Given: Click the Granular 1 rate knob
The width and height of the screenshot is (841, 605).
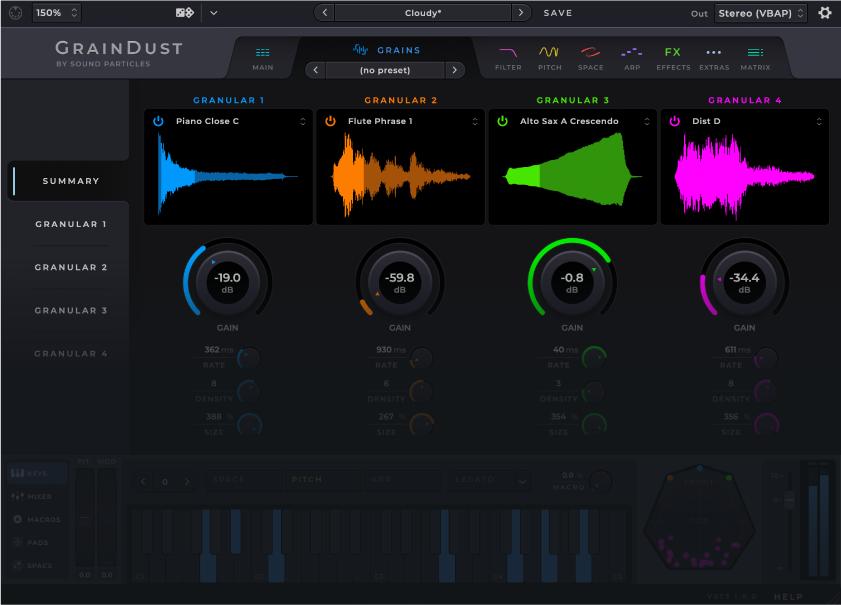Looking at the screenshot, I should click(249, 358).
